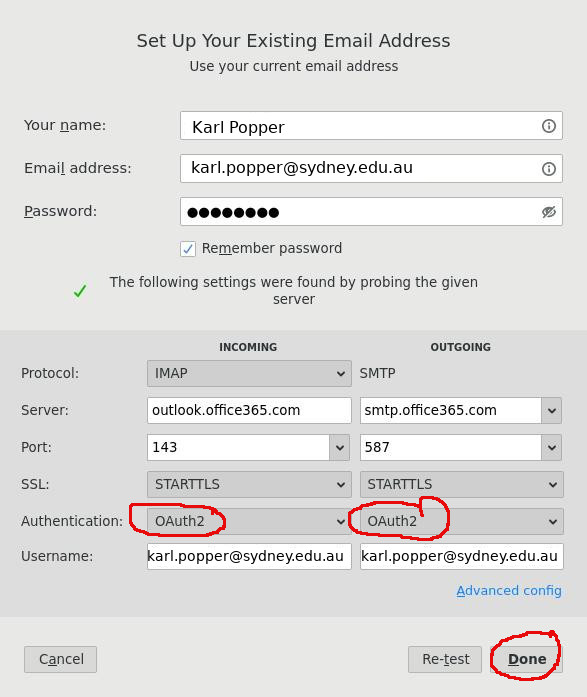Click the incoming Username field

click(x=249, y=556)
